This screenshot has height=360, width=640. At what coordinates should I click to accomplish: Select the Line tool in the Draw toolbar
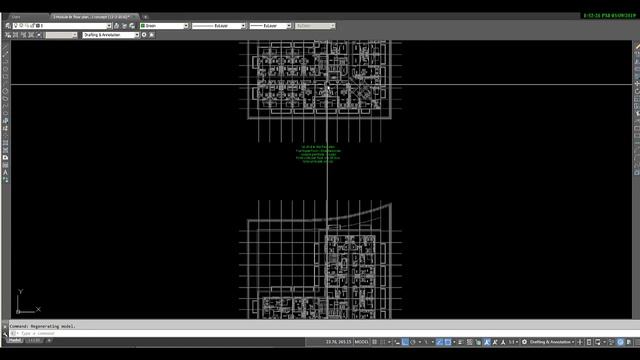(5, 47)
